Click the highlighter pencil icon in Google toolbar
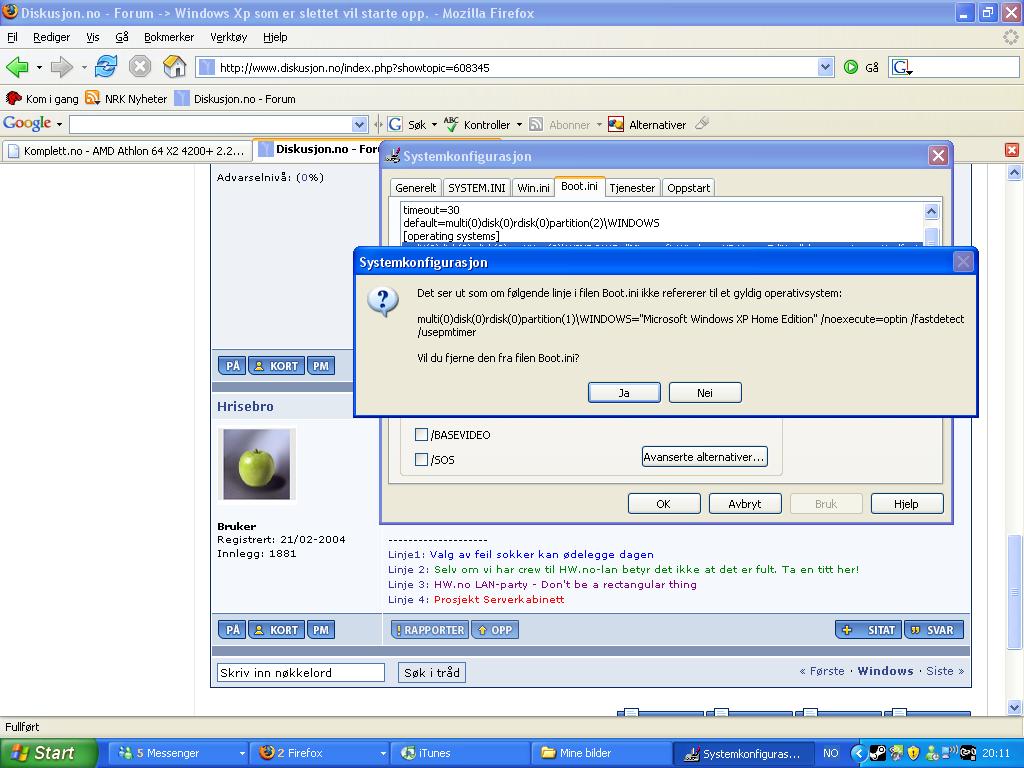 (x=703, y=123)
